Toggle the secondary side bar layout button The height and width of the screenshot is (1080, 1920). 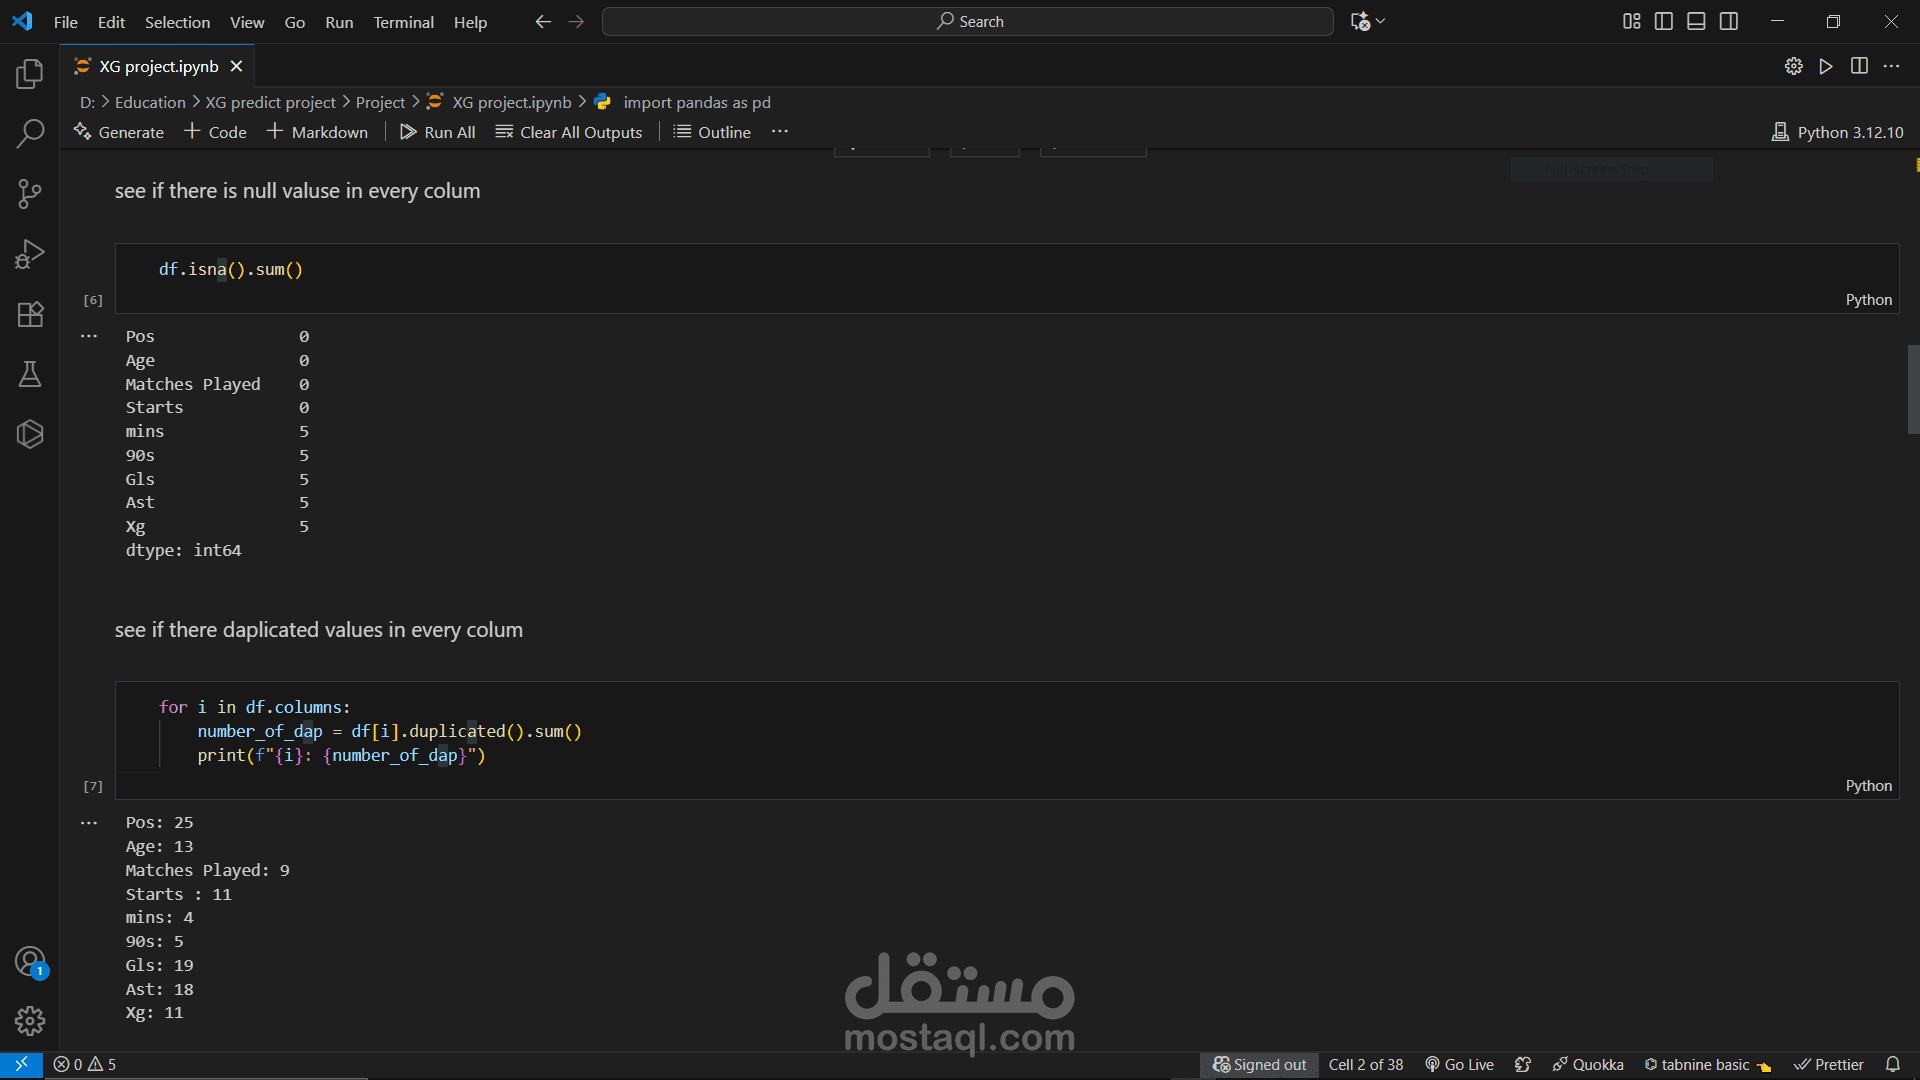pos(1729,21)
